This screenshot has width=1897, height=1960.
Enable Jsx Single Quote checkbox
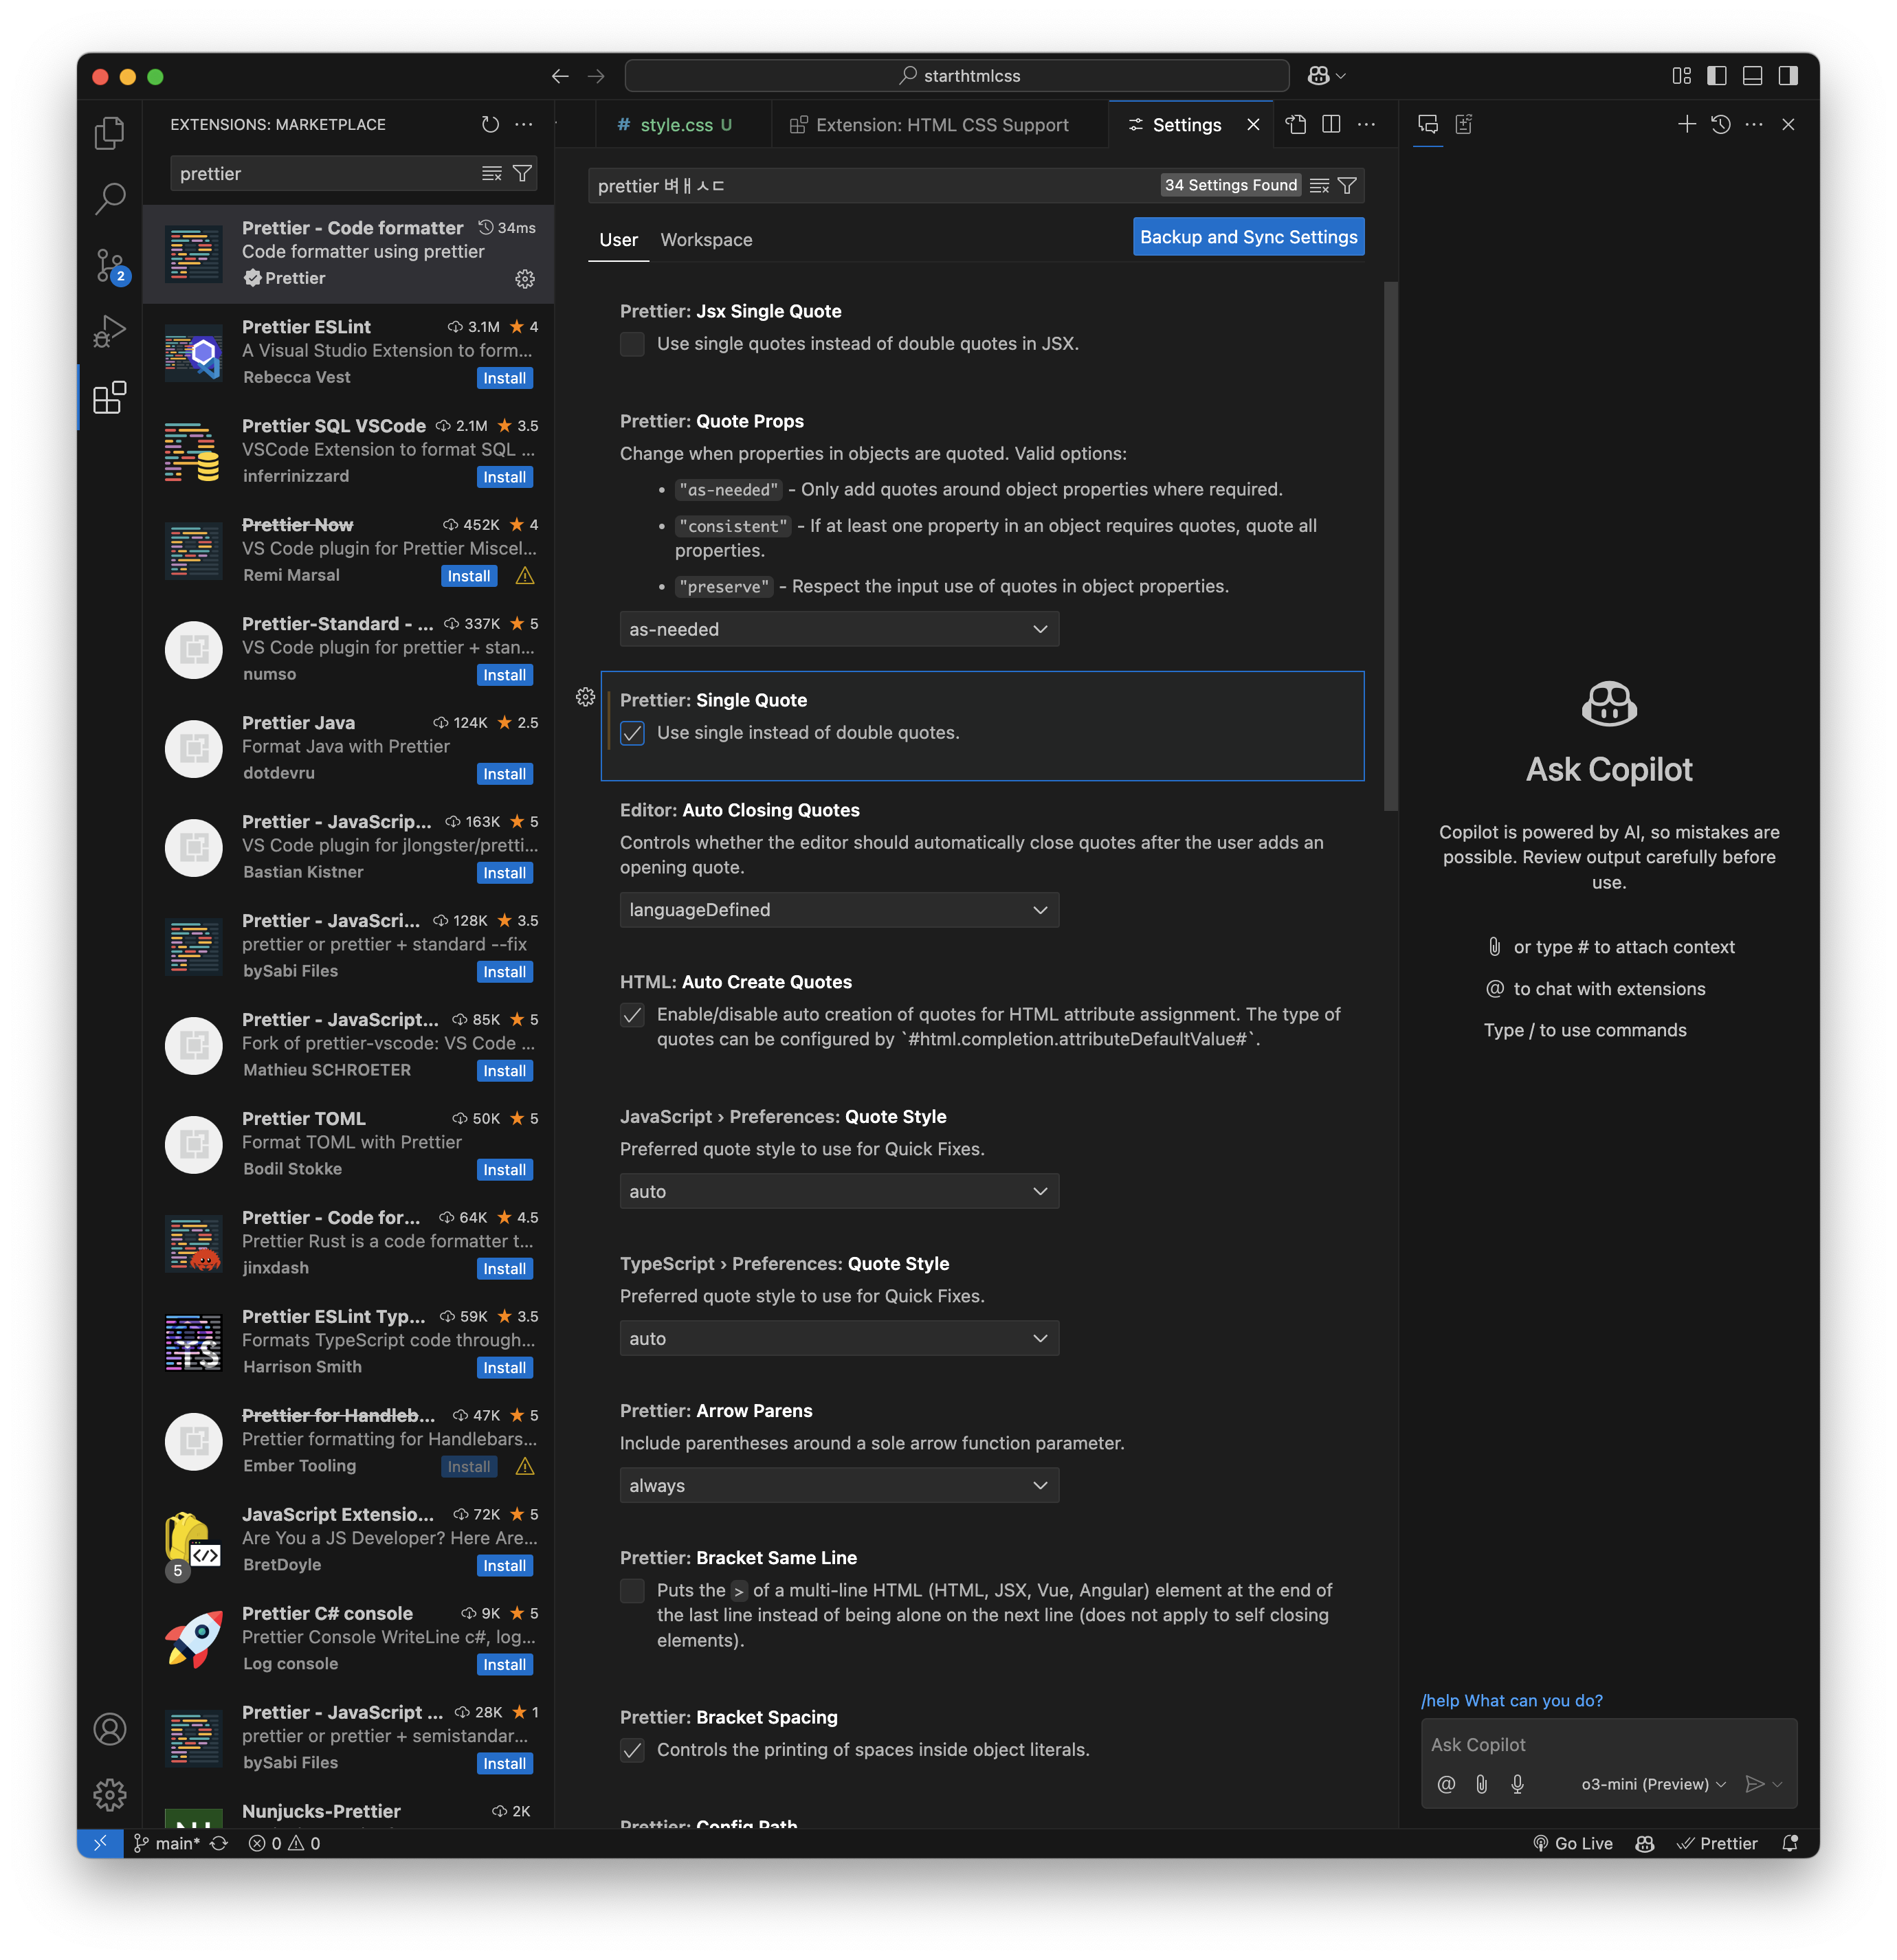[x=632, y=344]
